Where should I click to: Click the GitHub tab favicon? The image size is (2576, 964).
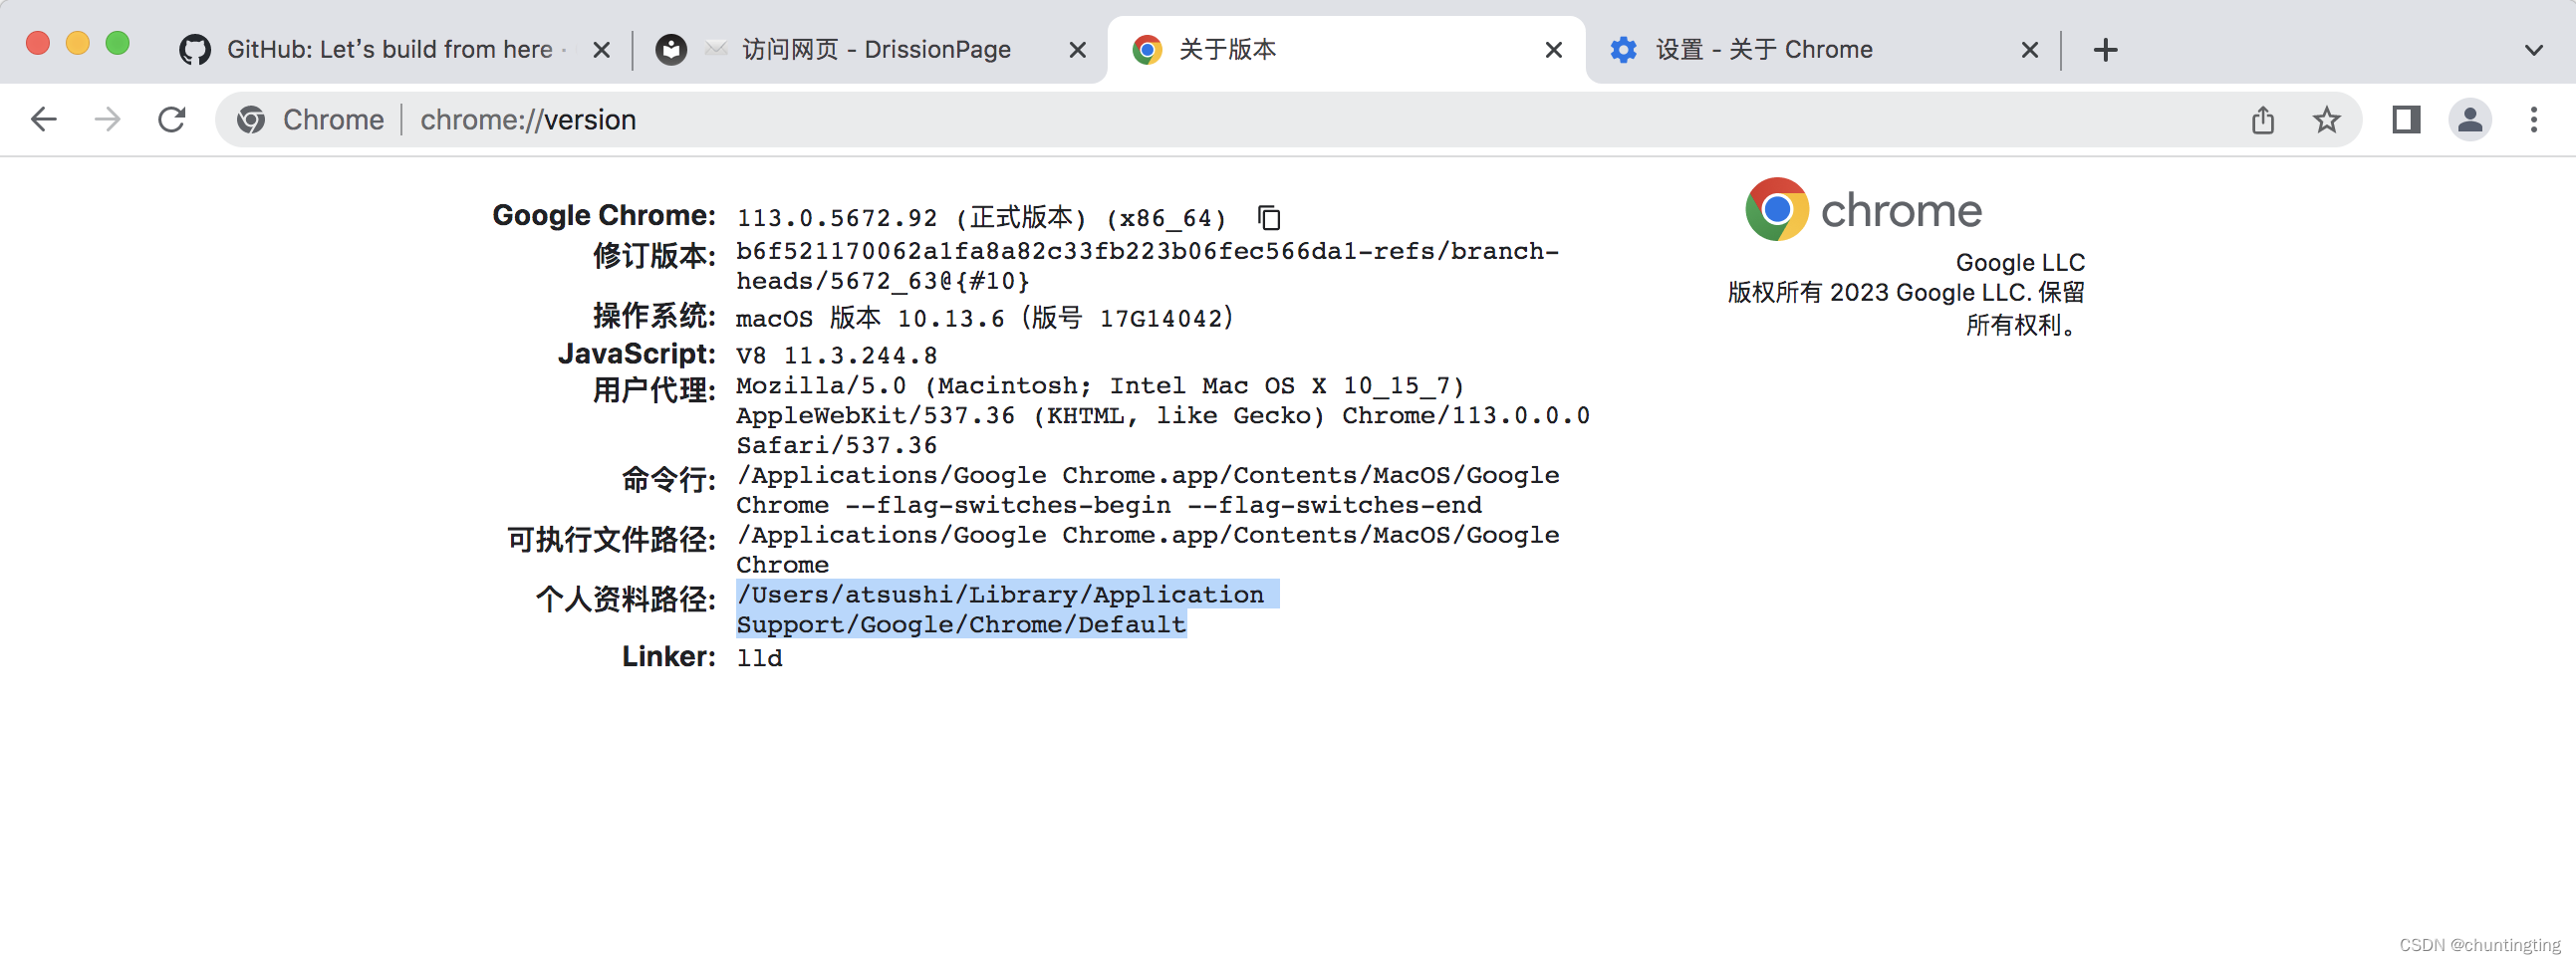(x=195, y=50)
